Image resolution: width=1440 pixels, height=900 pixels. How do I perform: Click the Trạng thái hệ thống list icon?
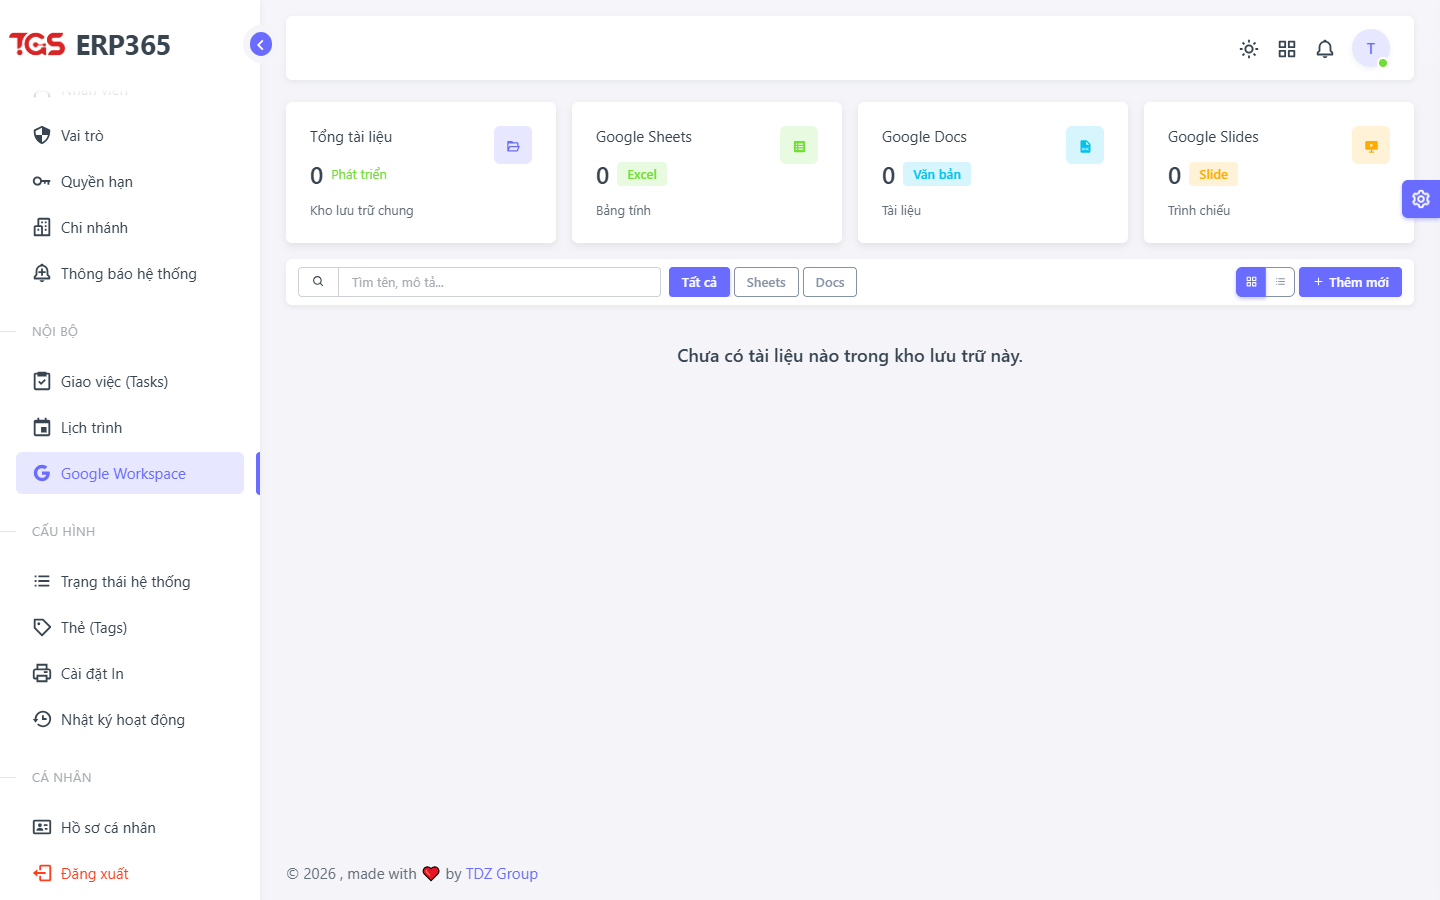42,581
